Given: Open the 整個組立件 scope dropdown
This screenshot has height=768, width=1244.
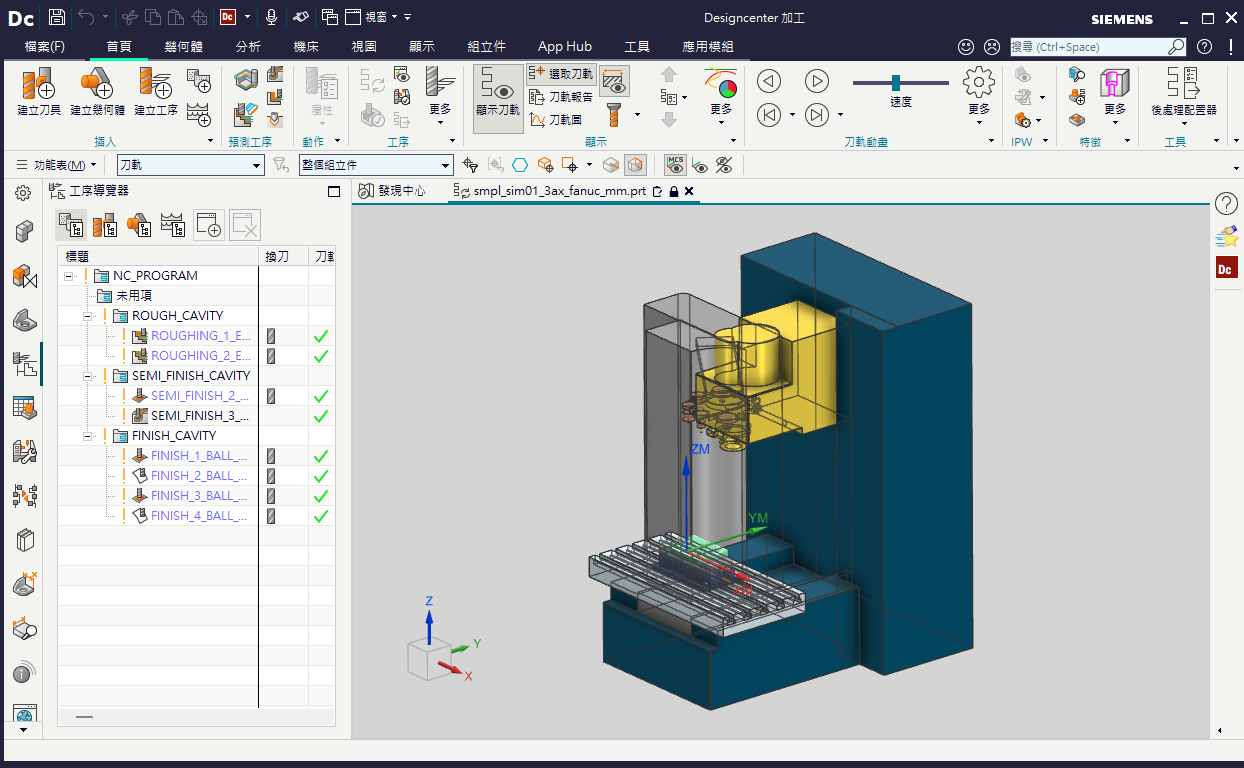Looking at the screenshot, I should pyautogui.click(x=376, y=165).
